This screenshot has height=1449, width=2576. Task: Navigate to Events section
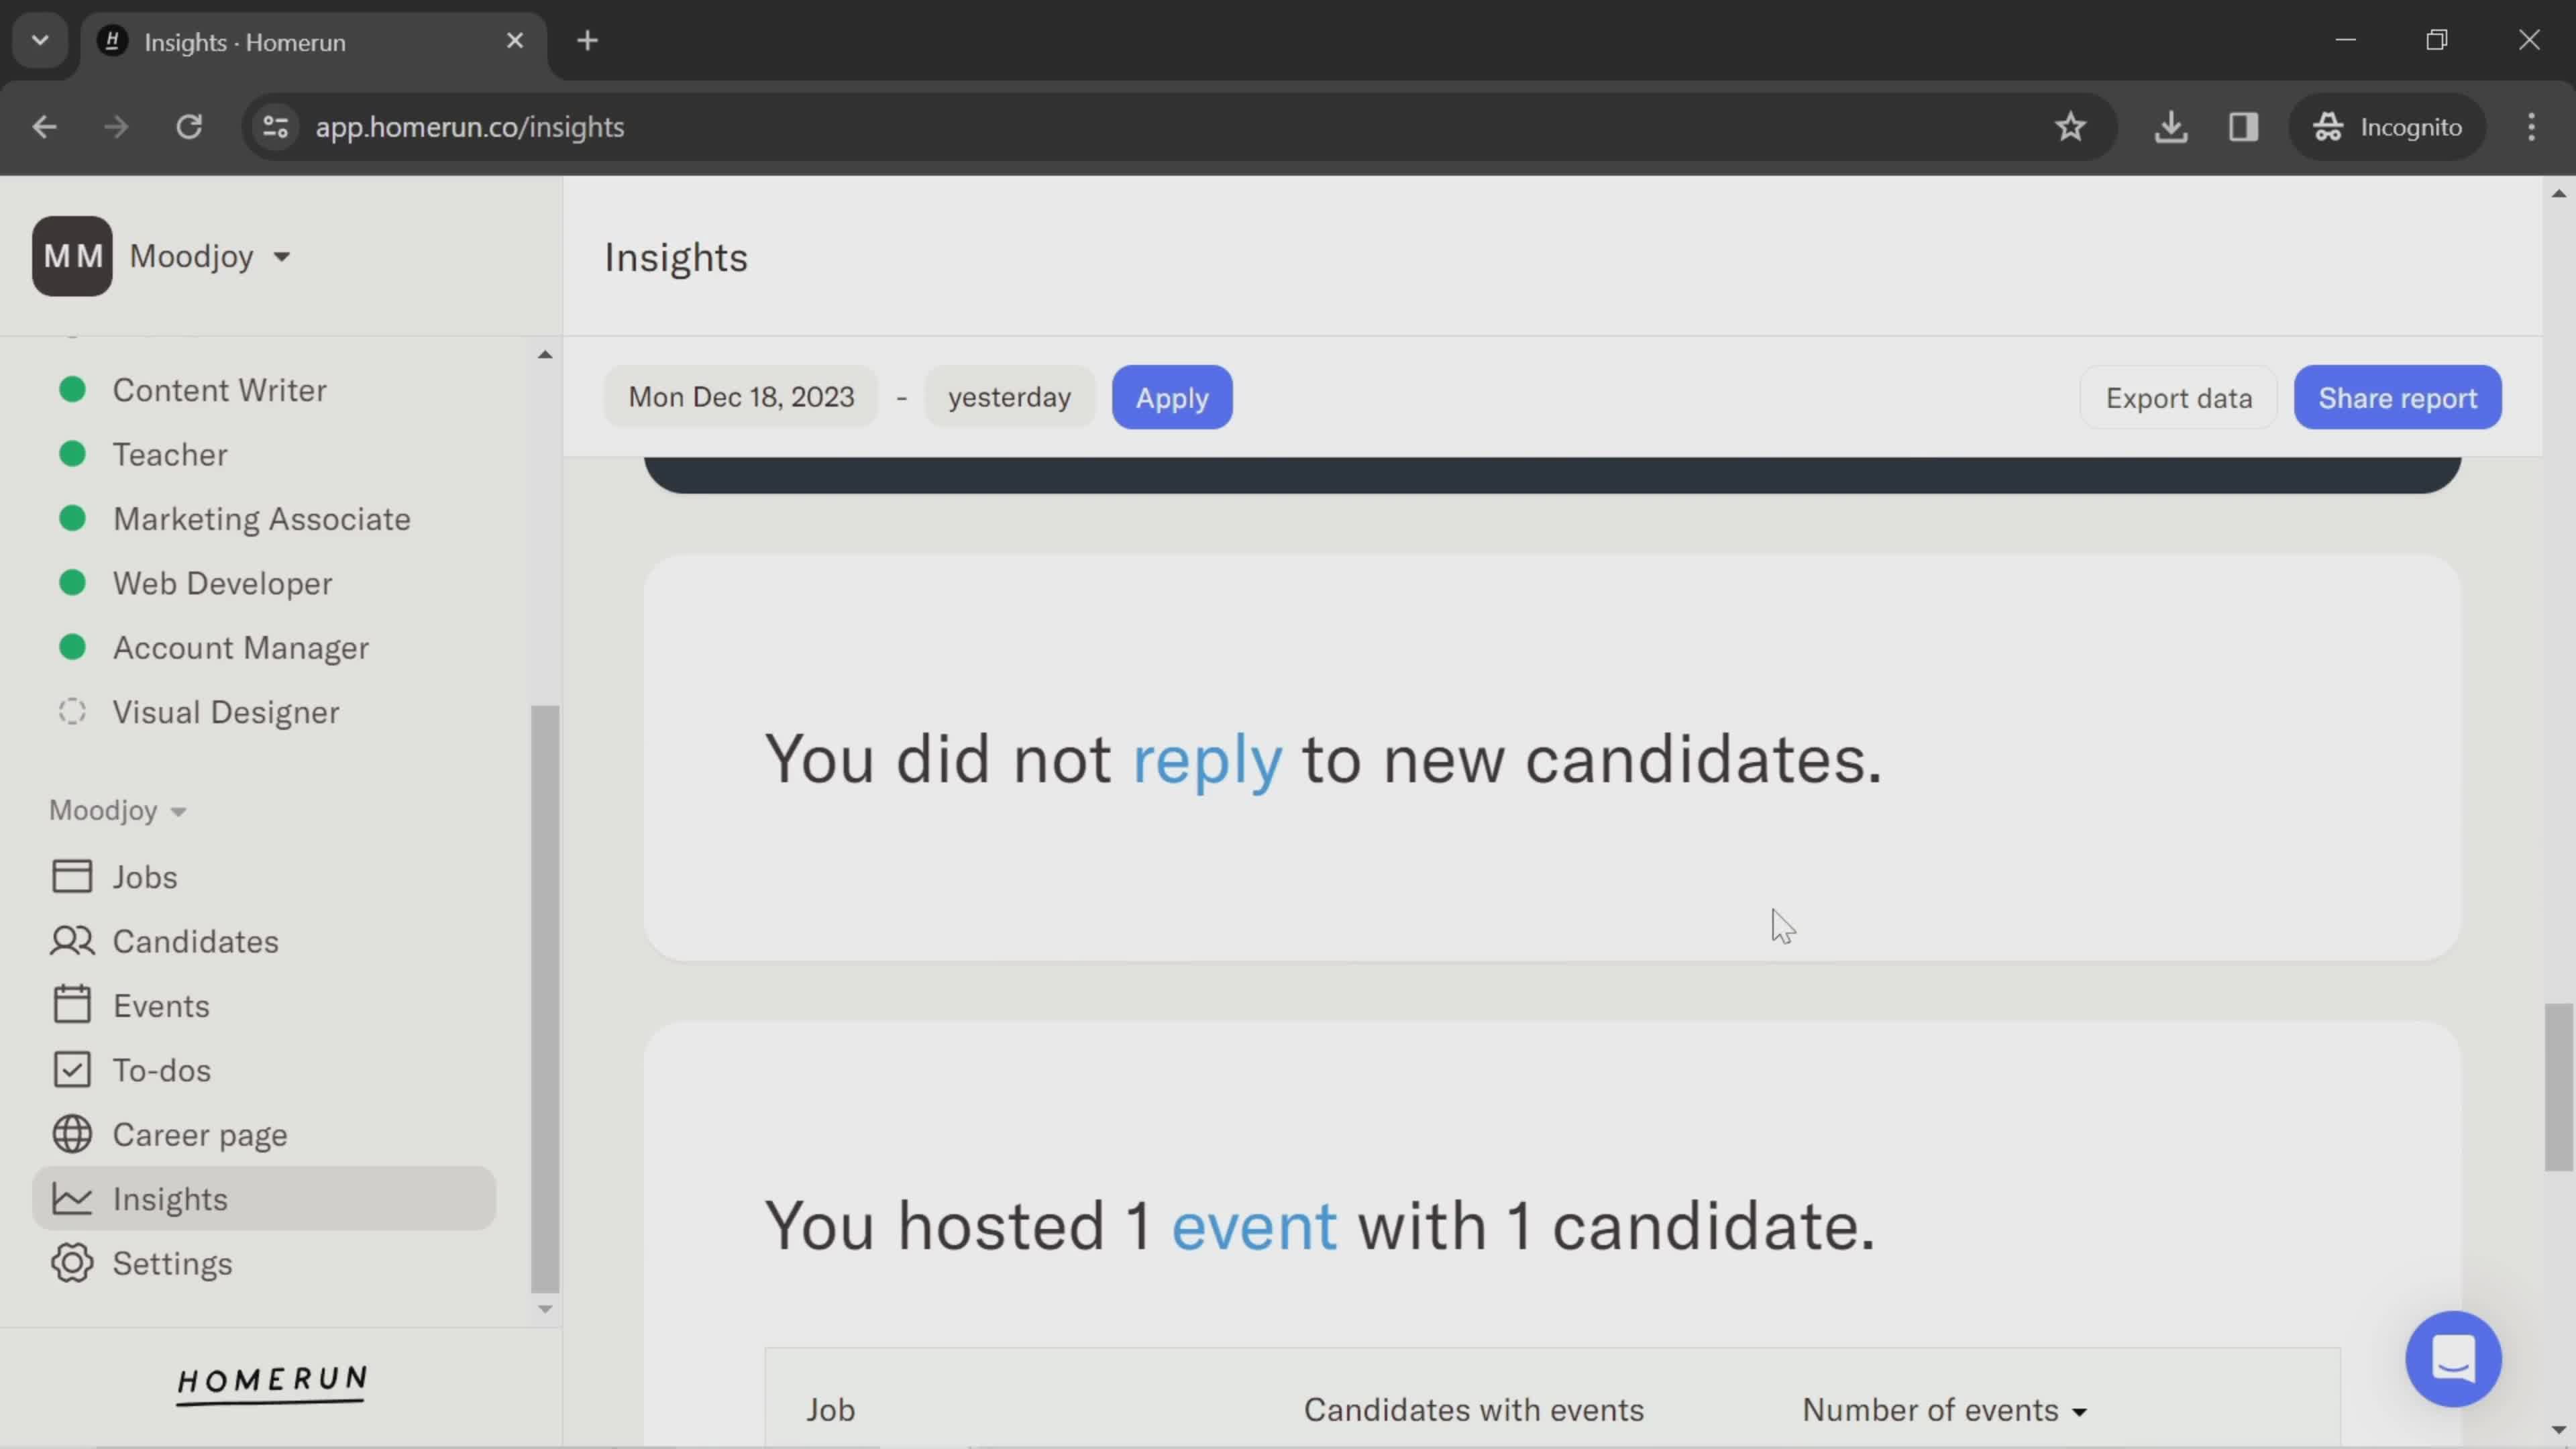point(161,1005)
